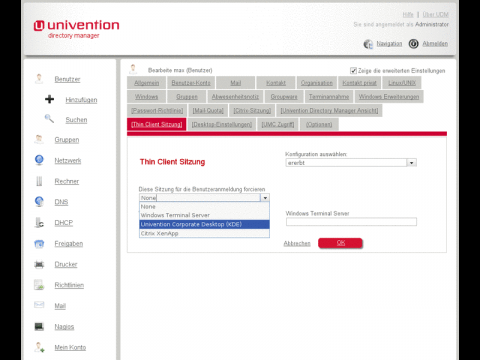Open the Windows Erweiterungen tab
The width and height of the screenshot is (480, 360).
[389, 97]
